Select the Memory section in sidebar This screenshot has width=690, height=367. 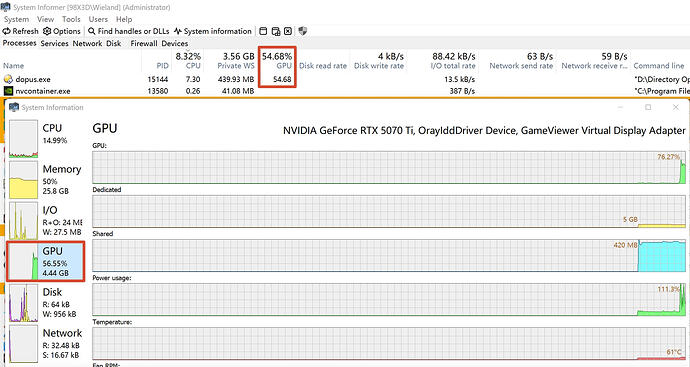pyautogui.click(x=46, y=180)
